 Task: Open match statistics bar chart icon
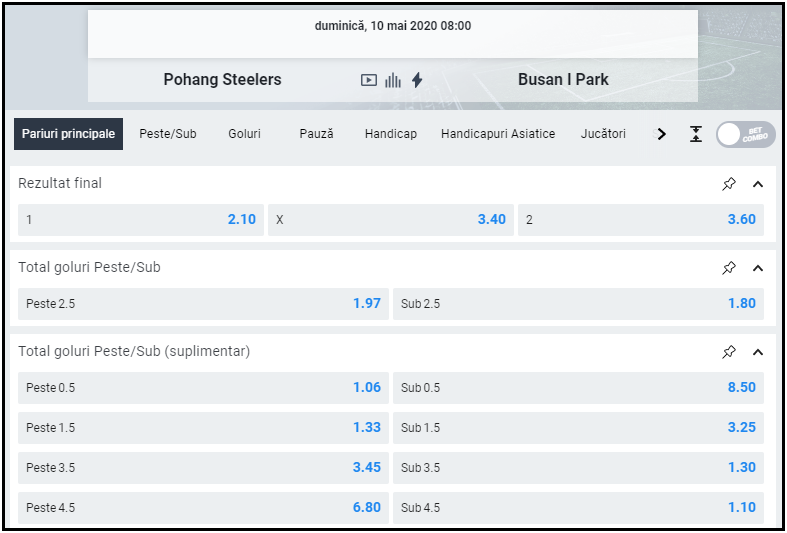[393, 80]
